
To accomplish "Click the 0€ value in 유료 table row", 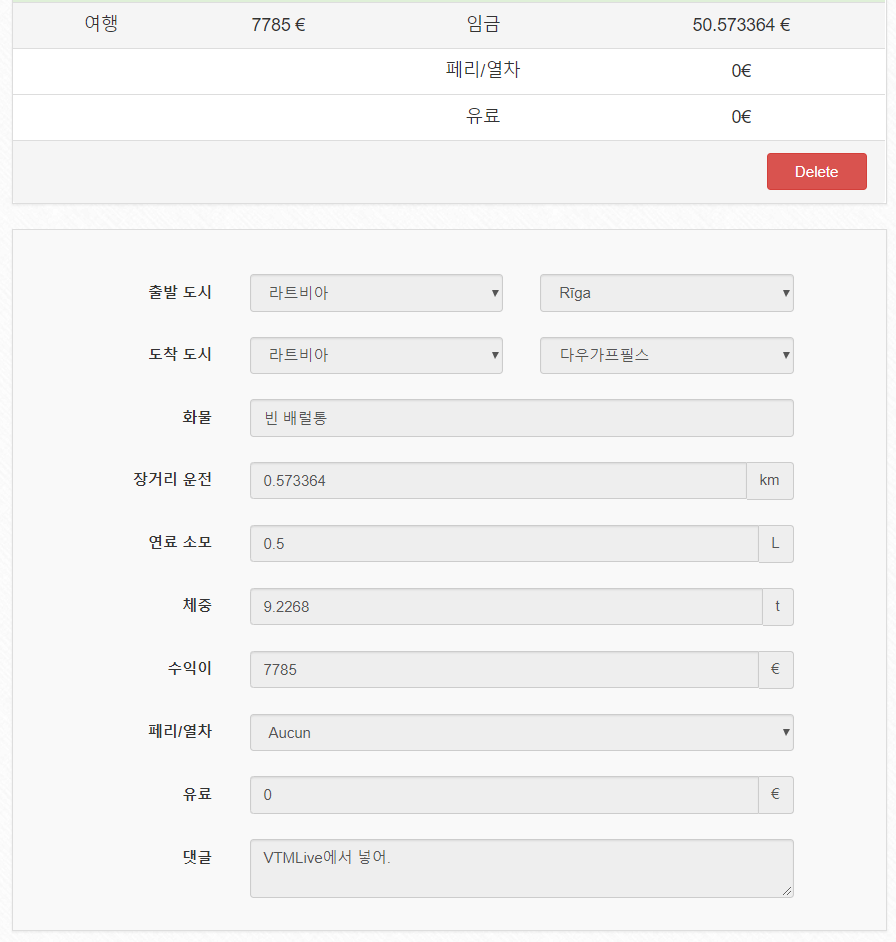I will [741, 117].
